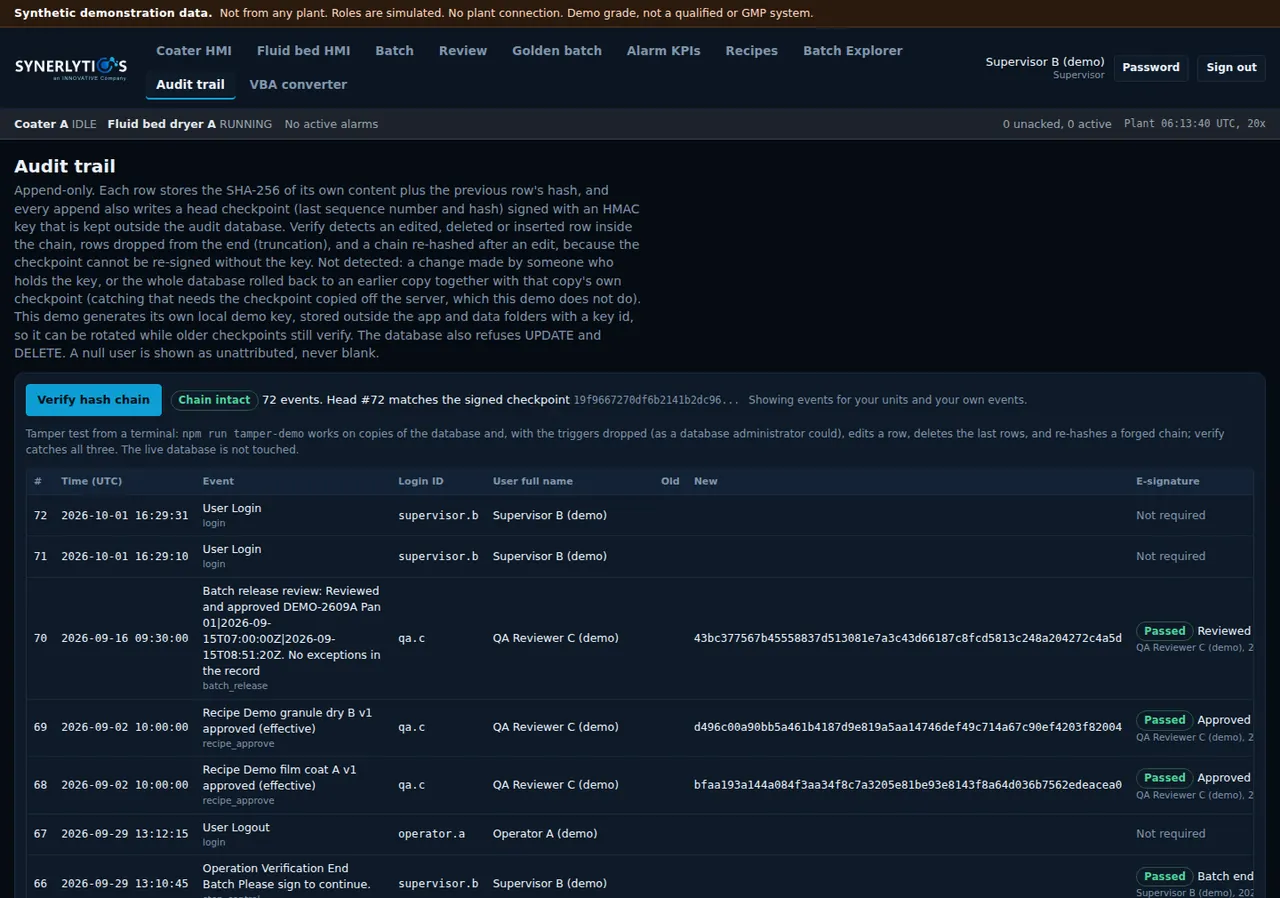Click hash starting with bfaa193a144a

(x=908, y=785)
